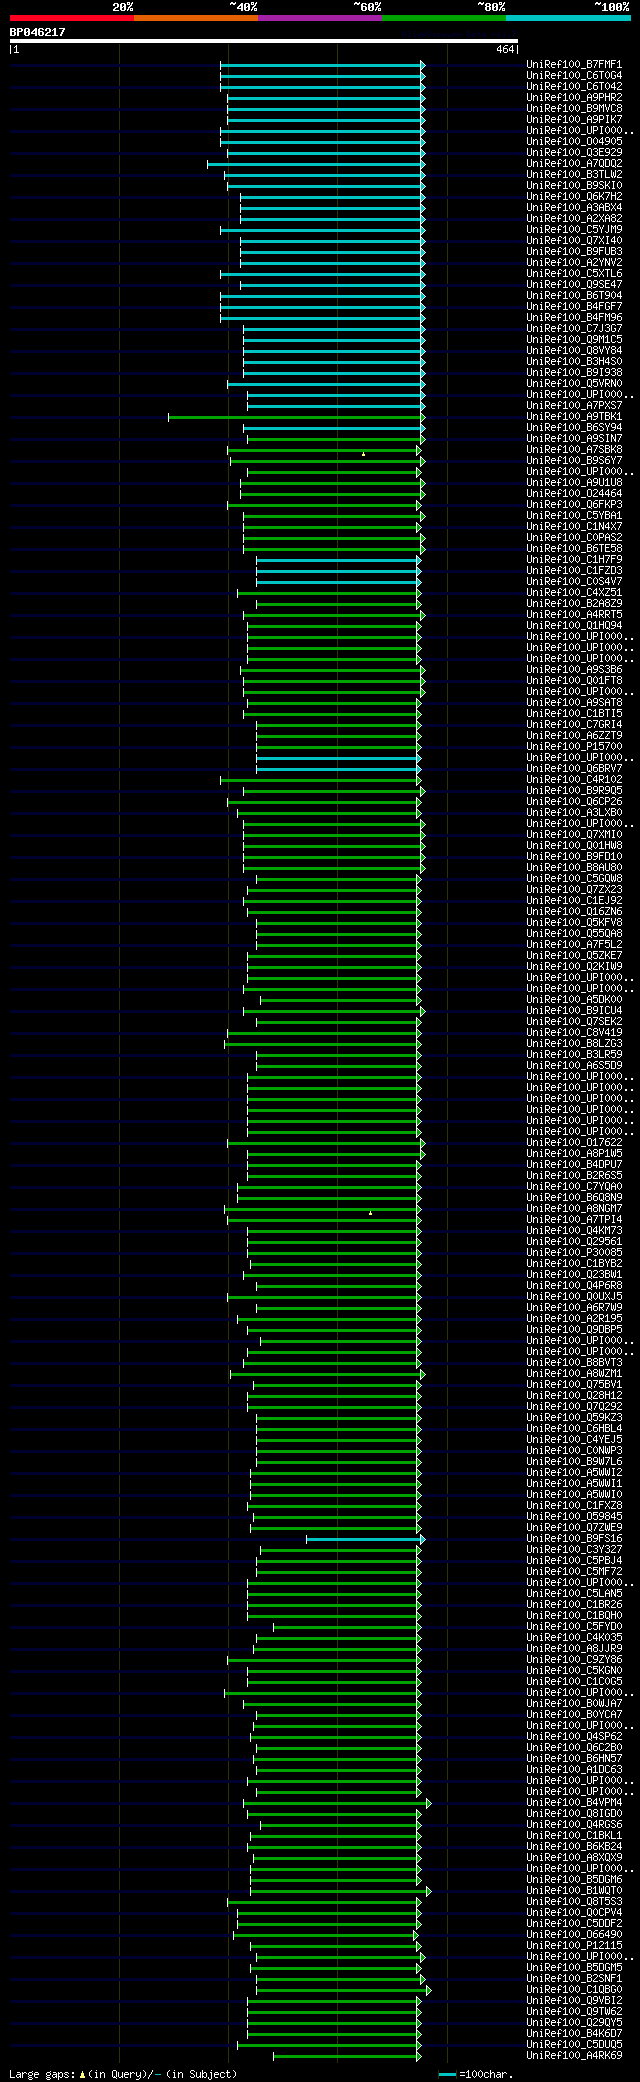Select the BP046217 query name
This screenshot has height=2082, width=640.
click(x=38, y=32)
